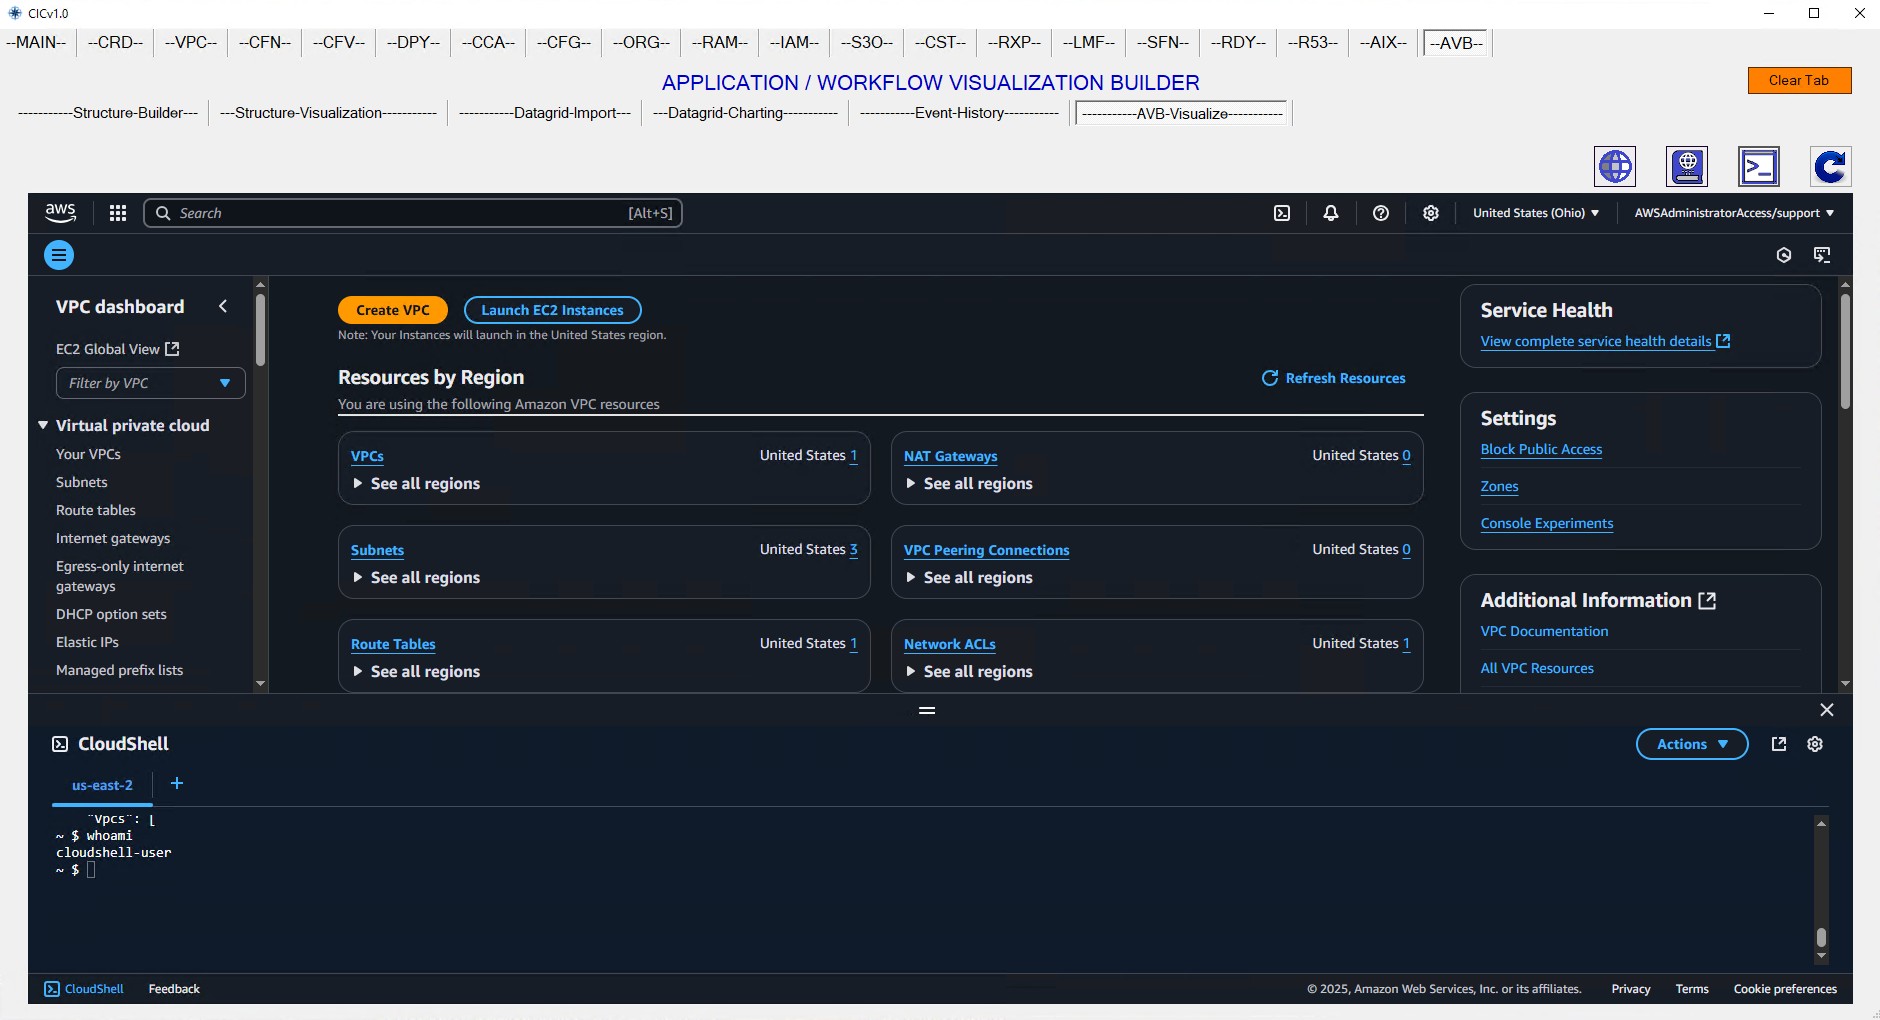Viewport: 1880px width, 1020px height.
Task: Expand See all regions under VPCs
Action: coord(416,484)
